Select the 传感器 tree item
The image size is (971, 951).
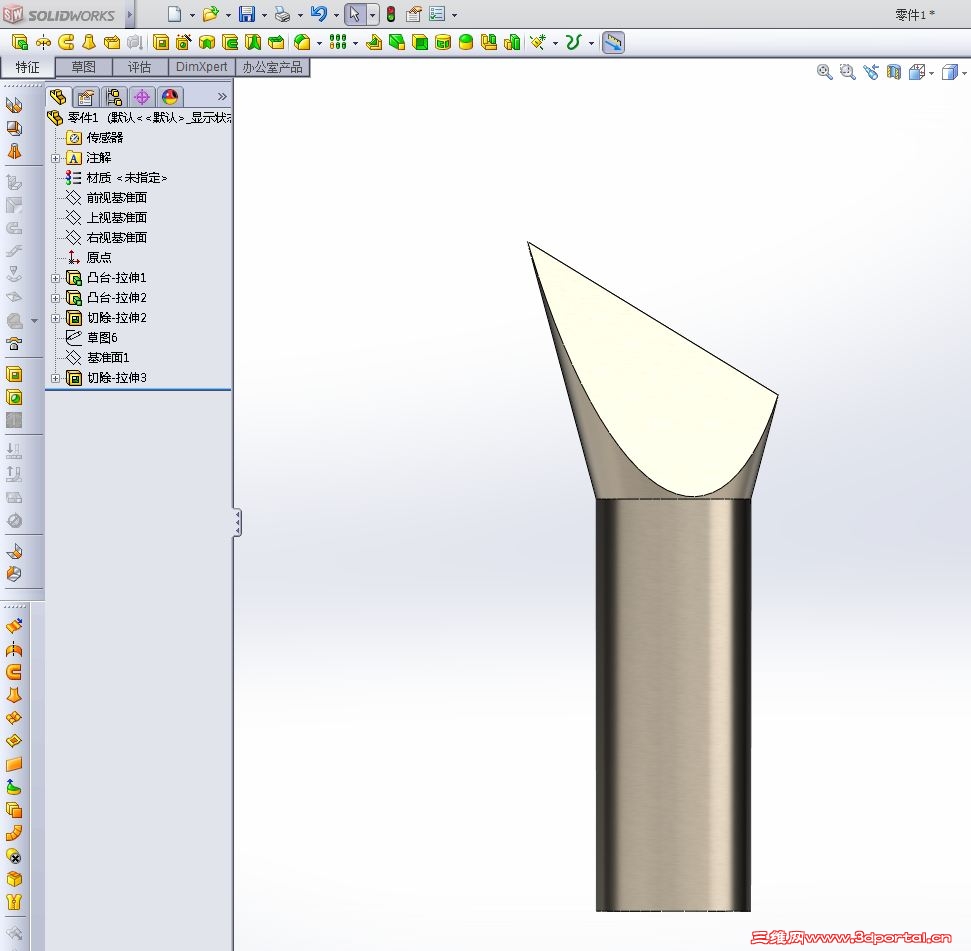95,137
